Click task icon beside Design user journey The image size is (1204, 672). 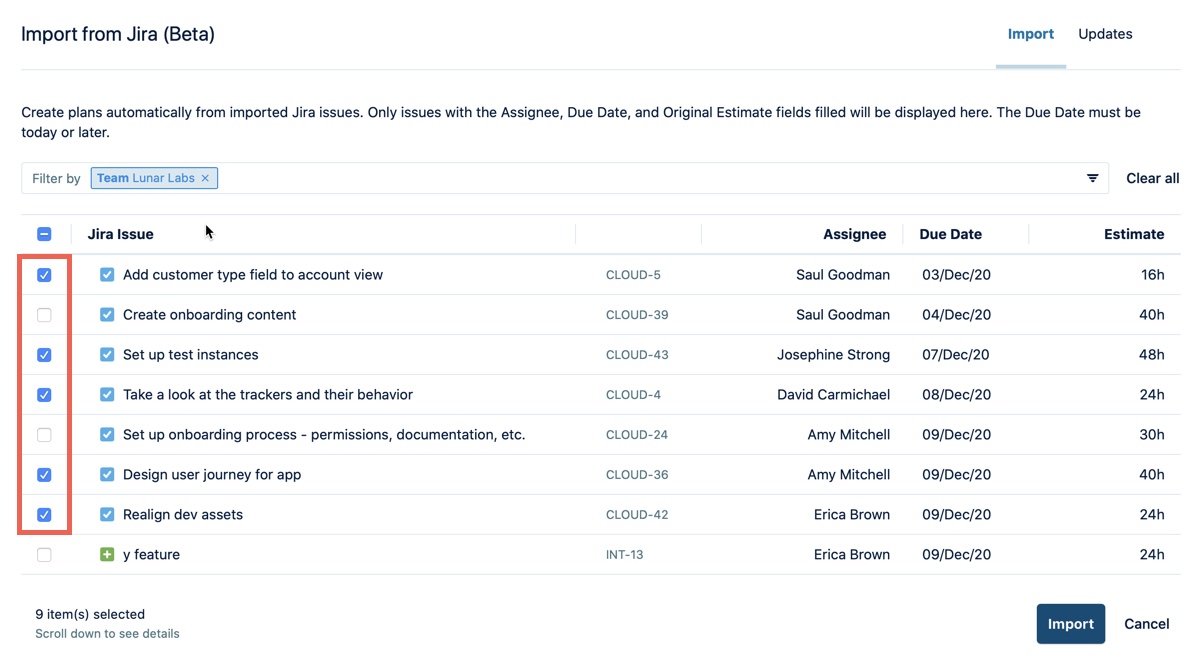coord(107,475)
